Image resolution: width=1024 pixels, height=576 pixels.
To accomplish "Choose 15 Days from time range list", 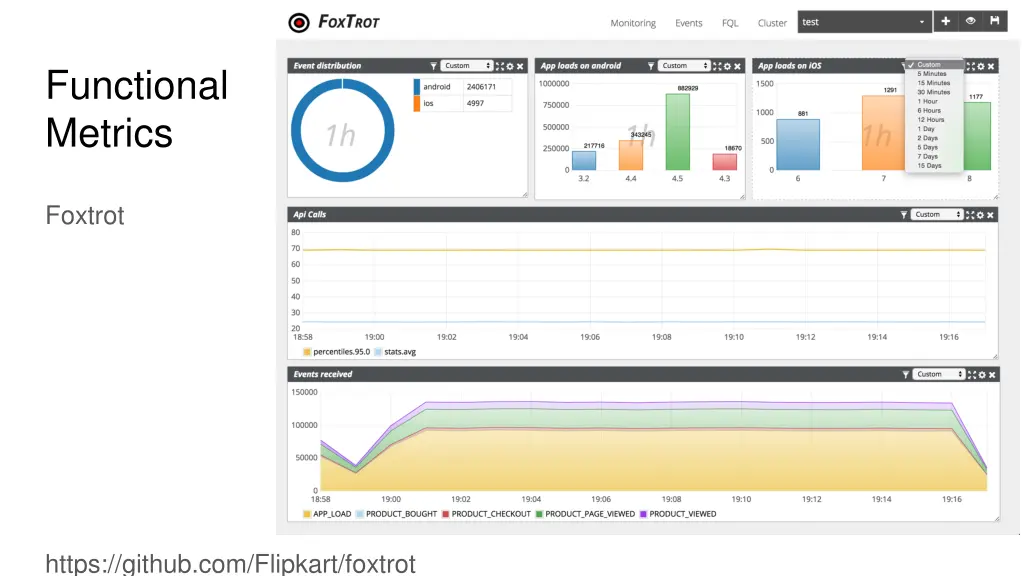I will (x=935, y=165).
